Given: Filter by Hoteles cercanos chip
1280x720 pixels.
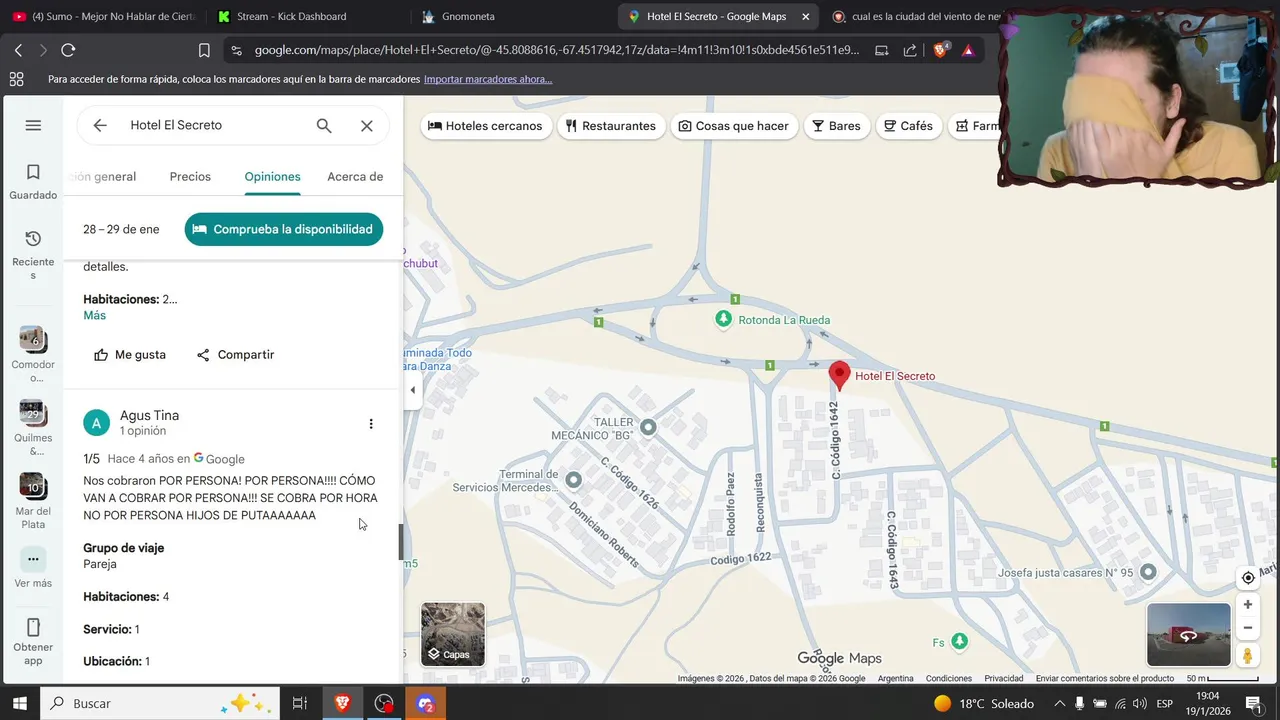Looking at the screenshot, I should pyautogui.click(x=485, y=126).
